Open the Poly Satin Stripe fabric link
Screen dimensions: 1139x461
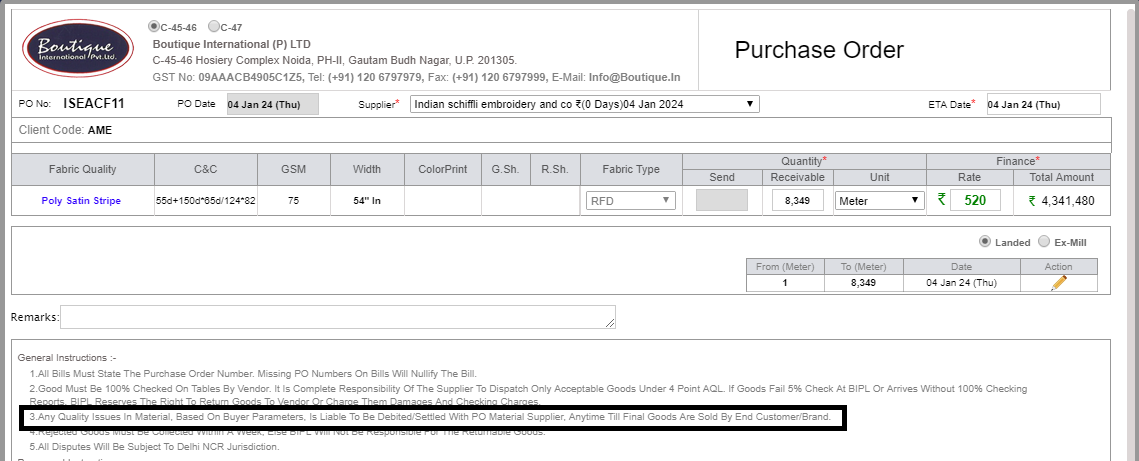[81, 201]
